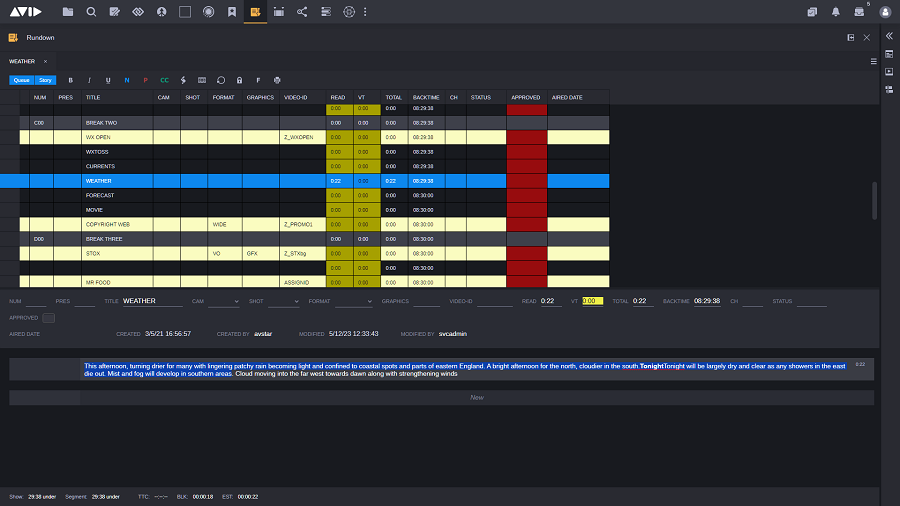This screenshot has height=506, width=900.
Task: Open the inbox tray icon with badge
Action: point(859,12)
